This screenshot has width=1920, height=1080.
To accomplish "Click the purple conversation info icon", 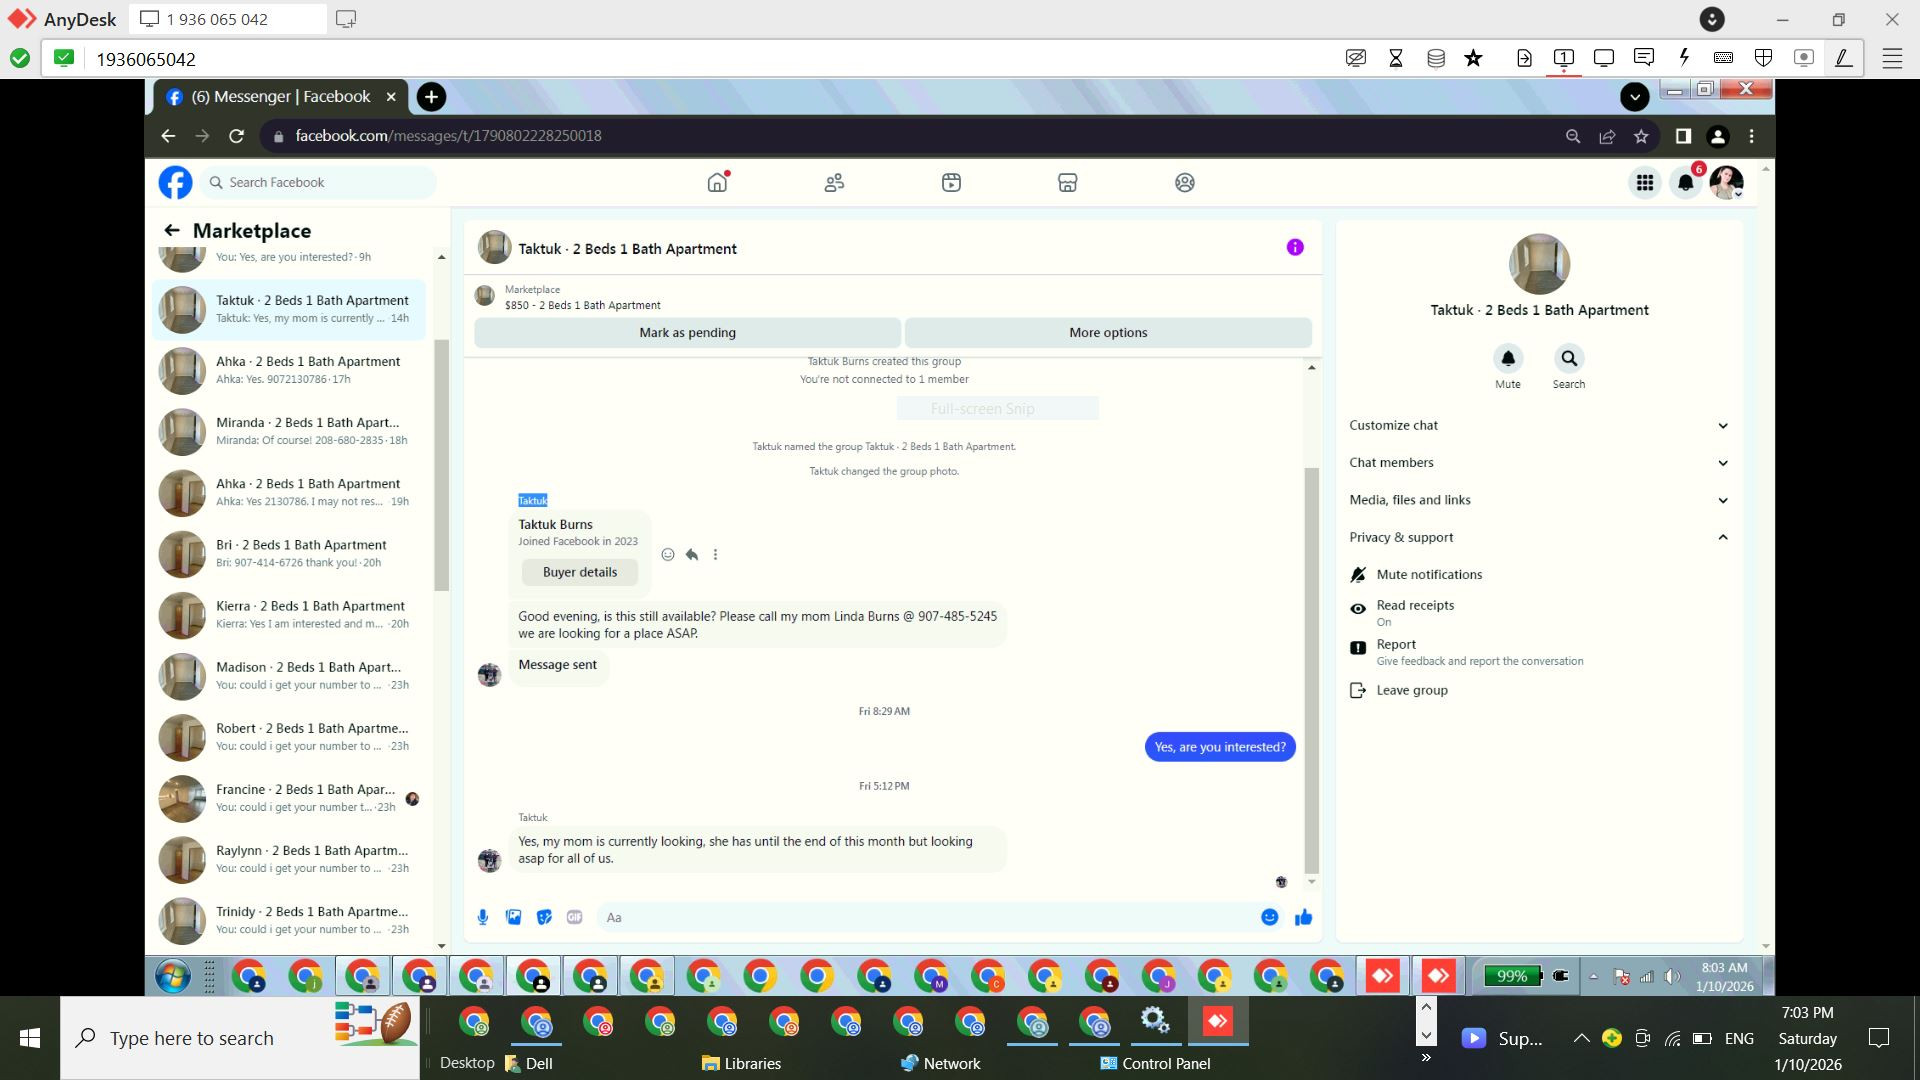I will point(1295,247).
